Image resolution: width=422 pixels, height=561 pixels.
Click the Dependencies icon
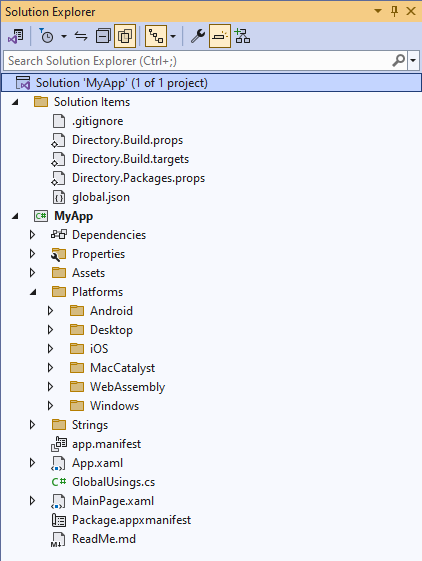(59, 235)
